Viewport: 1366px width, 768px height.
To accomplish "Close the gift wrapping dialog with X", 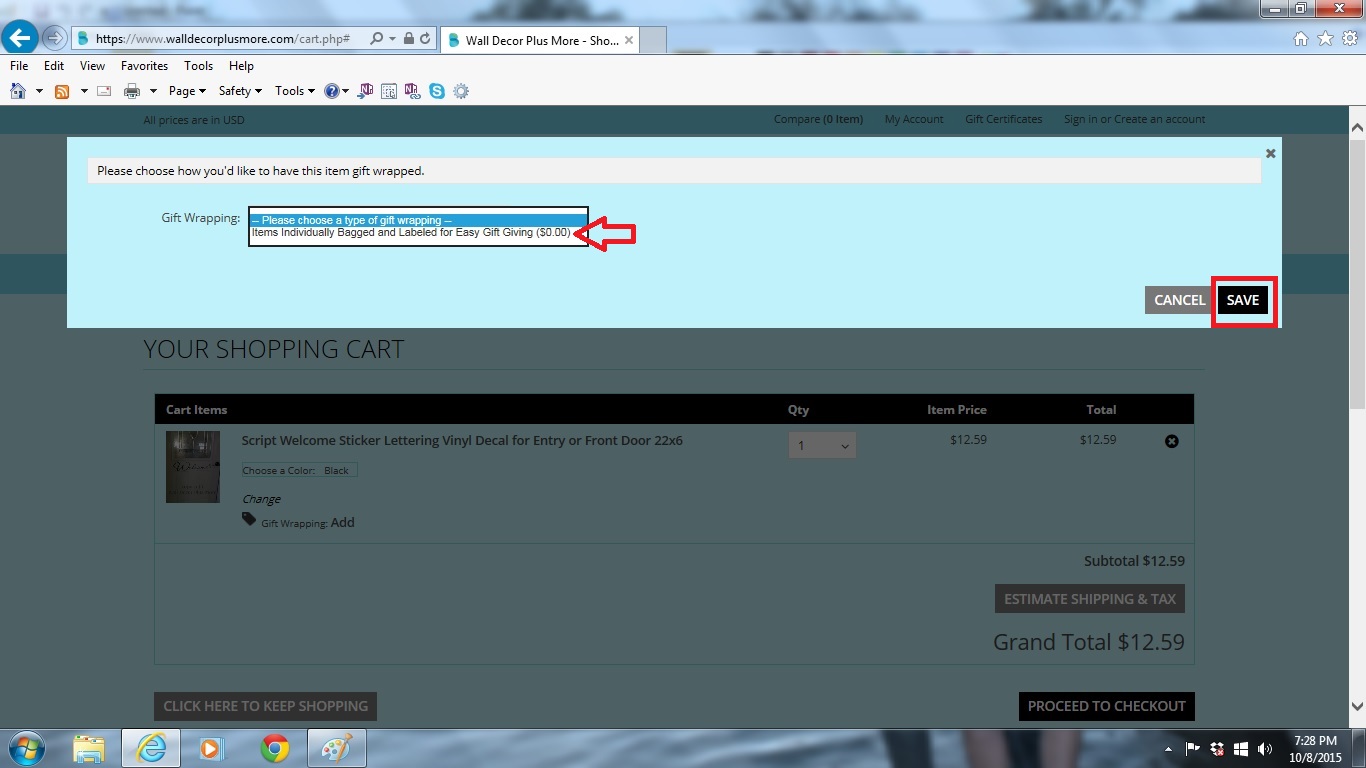I will coord(1270,154).
